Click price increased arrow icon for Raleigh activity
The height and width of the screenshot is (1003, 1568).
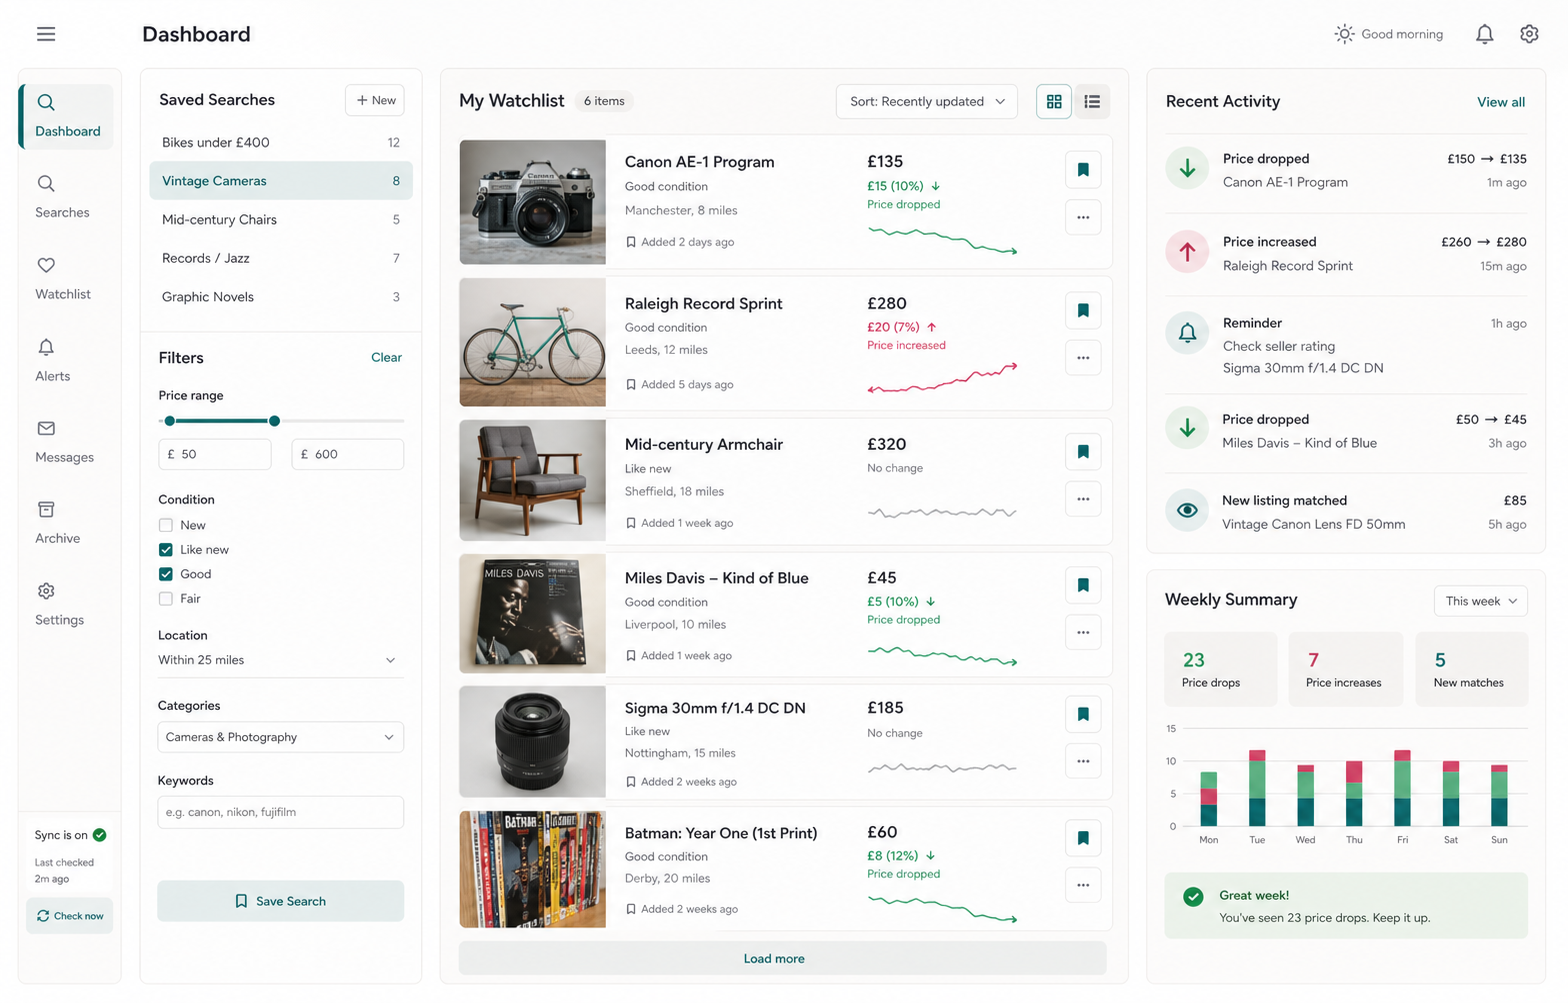click(x=1187, y=252)
